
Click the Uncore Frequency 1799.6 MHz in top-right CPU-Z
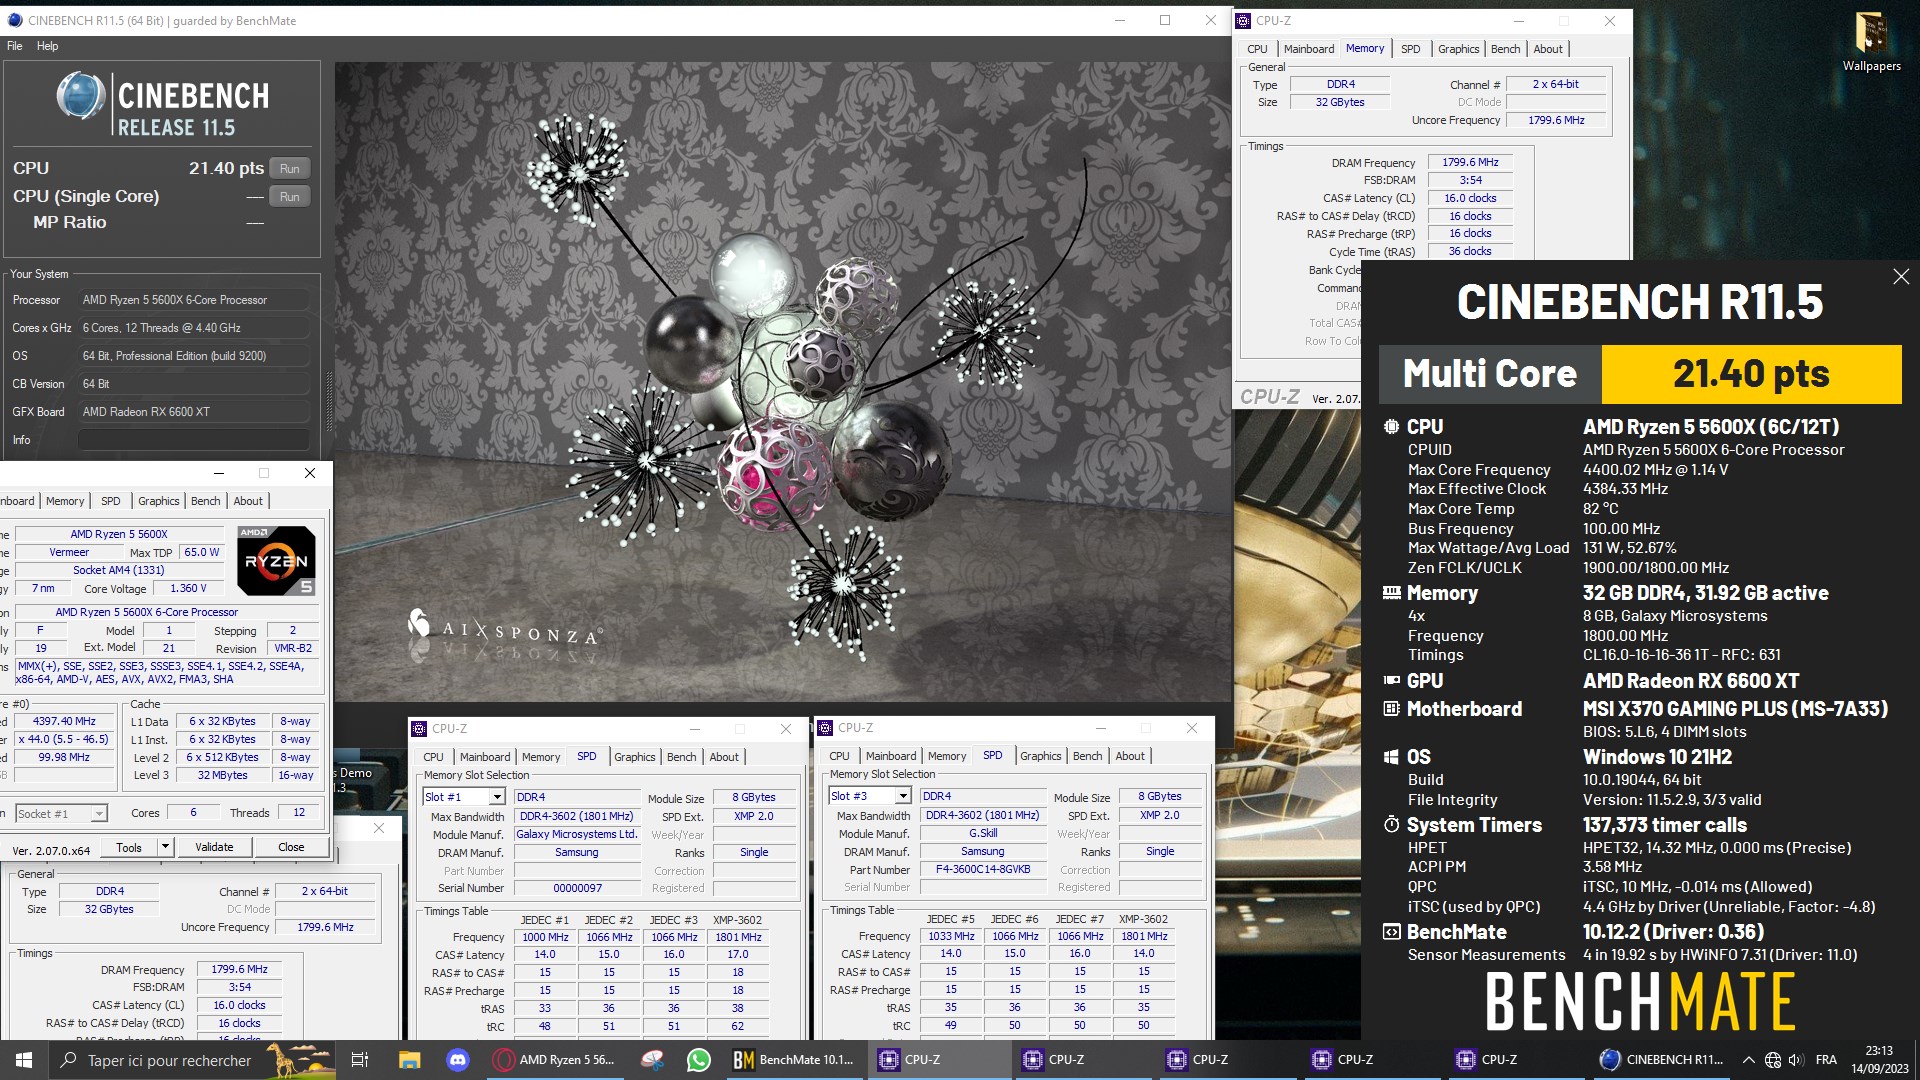point(1556,120)
